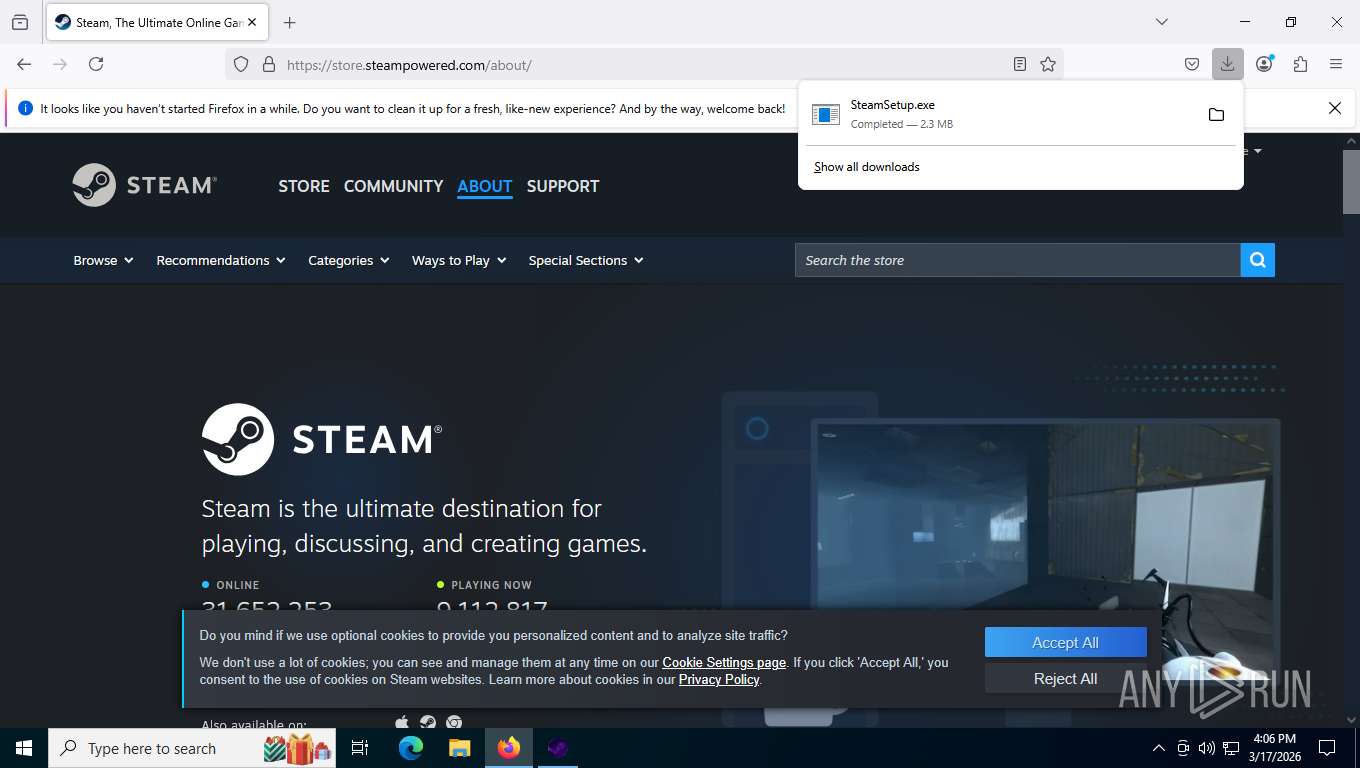
Task: Open Firefox application menu
Action: coord(1336,64)
